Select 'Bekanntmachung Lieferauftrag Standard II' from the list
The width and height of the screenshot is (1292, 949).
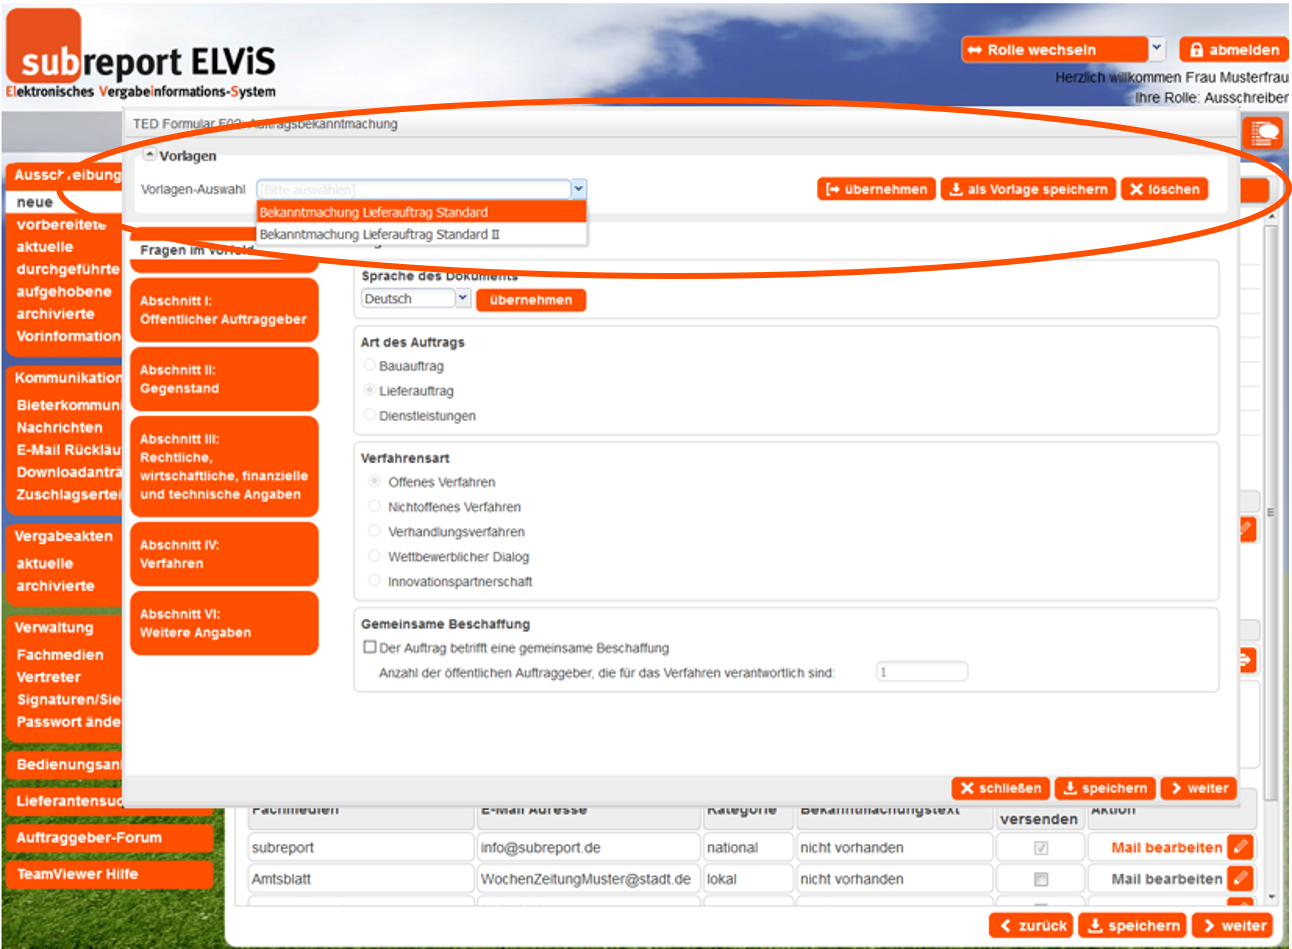[380, 234]
